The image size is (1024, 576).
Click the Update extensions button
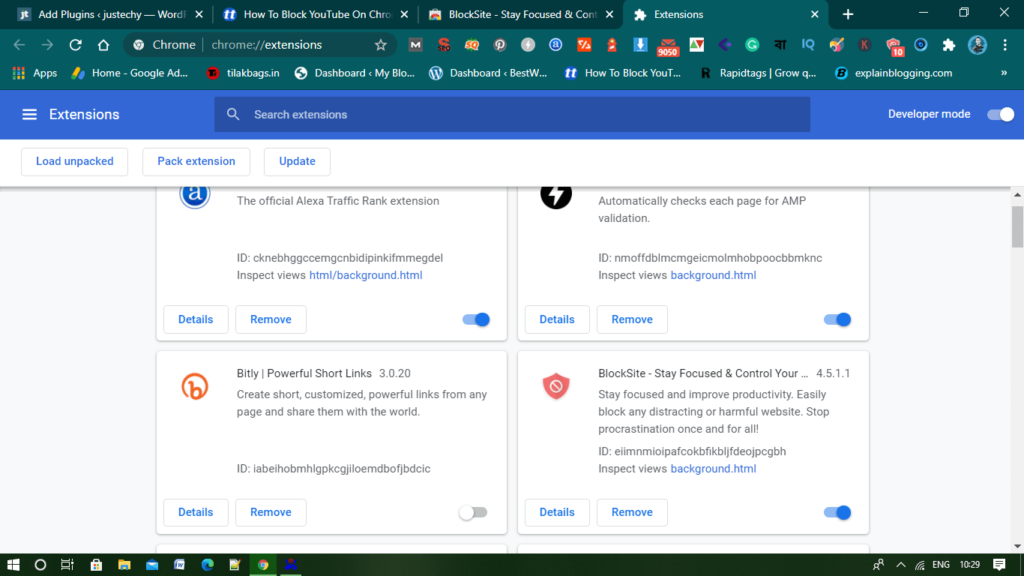(x=297, y=161)
